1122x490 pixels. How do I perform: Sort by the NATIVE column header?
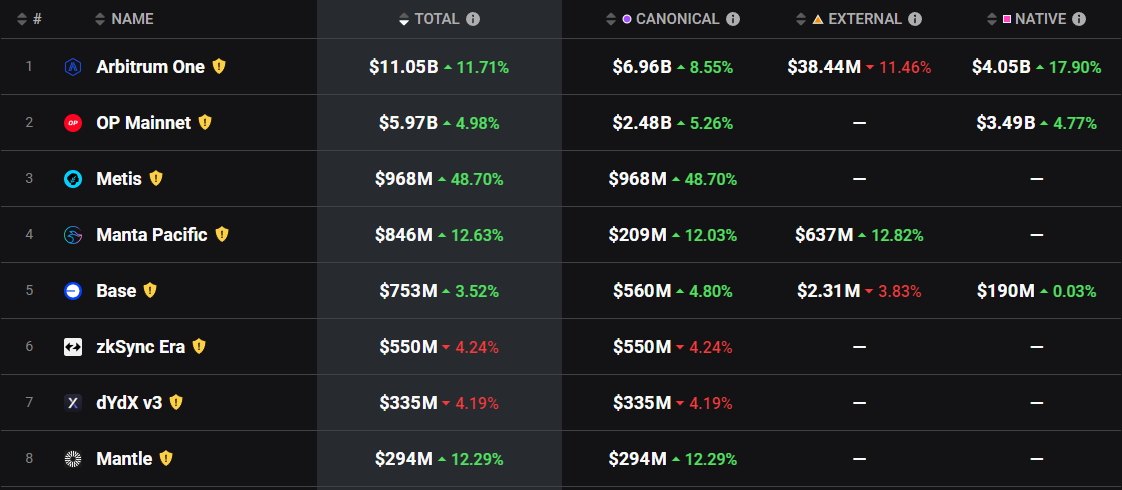(x=1040, y=19)
